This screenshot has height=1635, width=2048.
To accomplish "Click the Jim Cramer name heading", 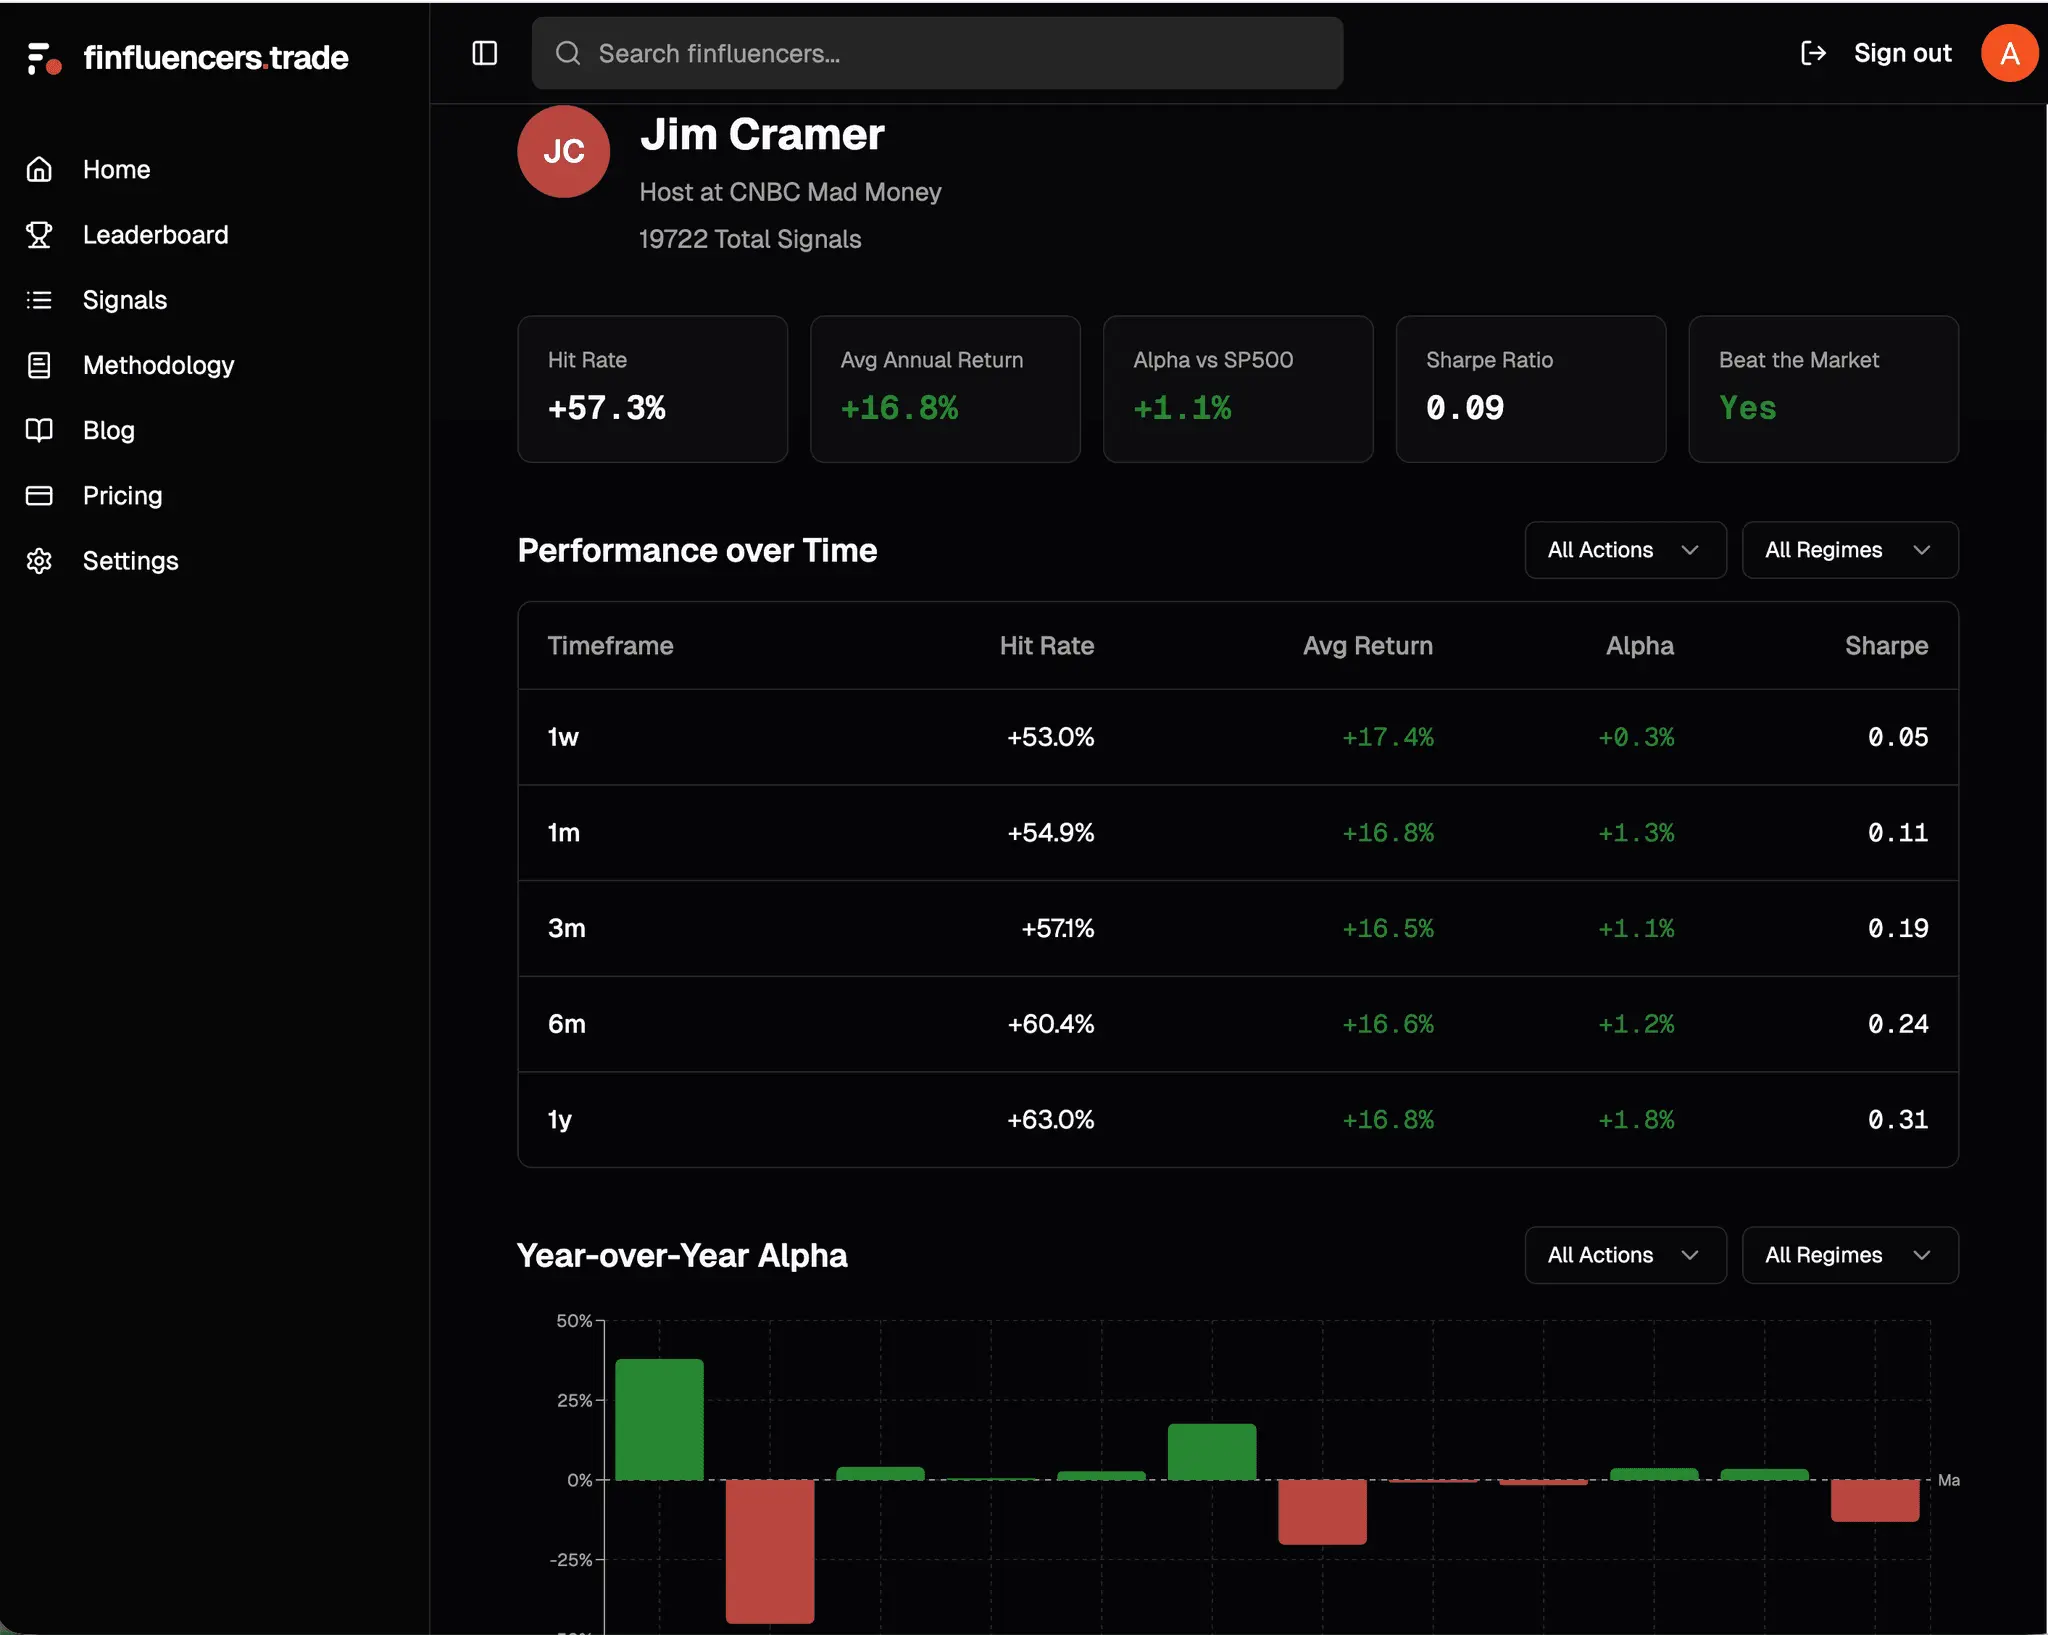I will (x=762, y=134).
